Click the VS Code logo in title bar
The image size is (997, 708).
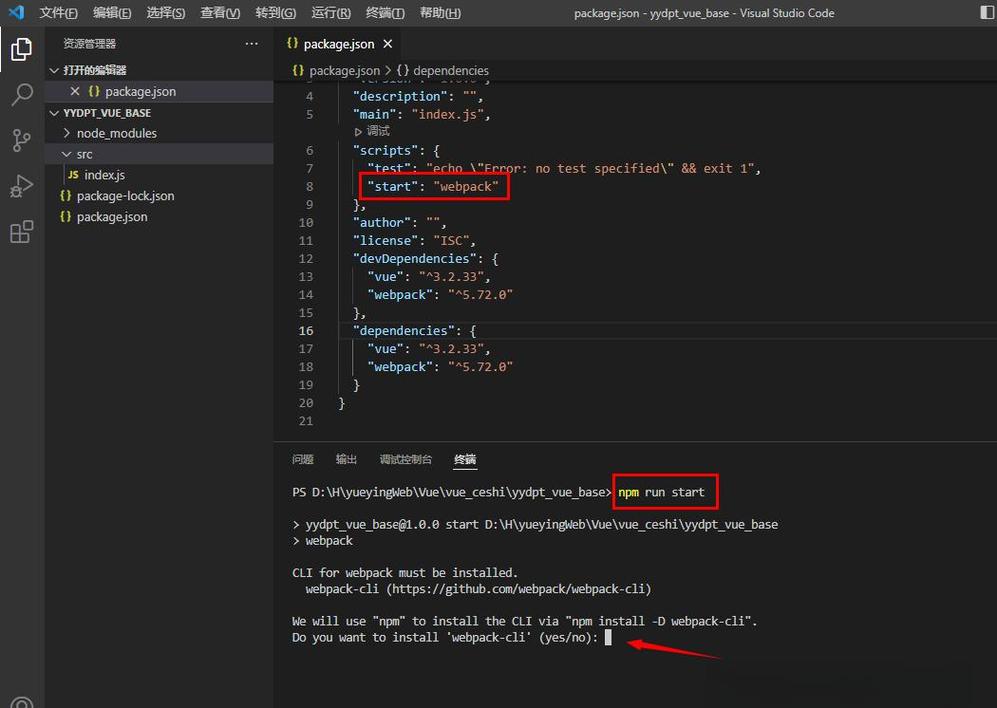17,12
